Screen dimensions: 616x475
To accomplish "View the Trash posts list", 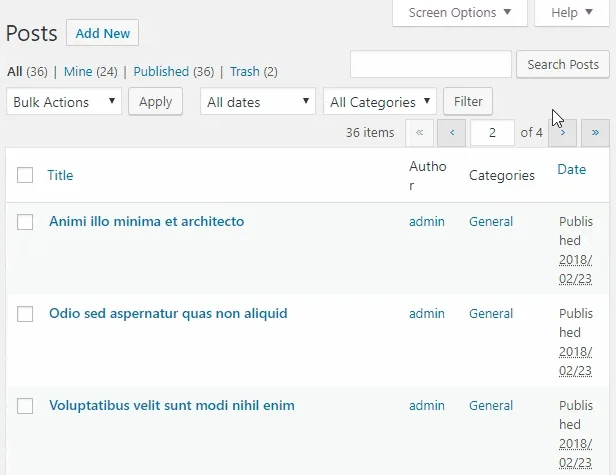I will pos(244,72).
